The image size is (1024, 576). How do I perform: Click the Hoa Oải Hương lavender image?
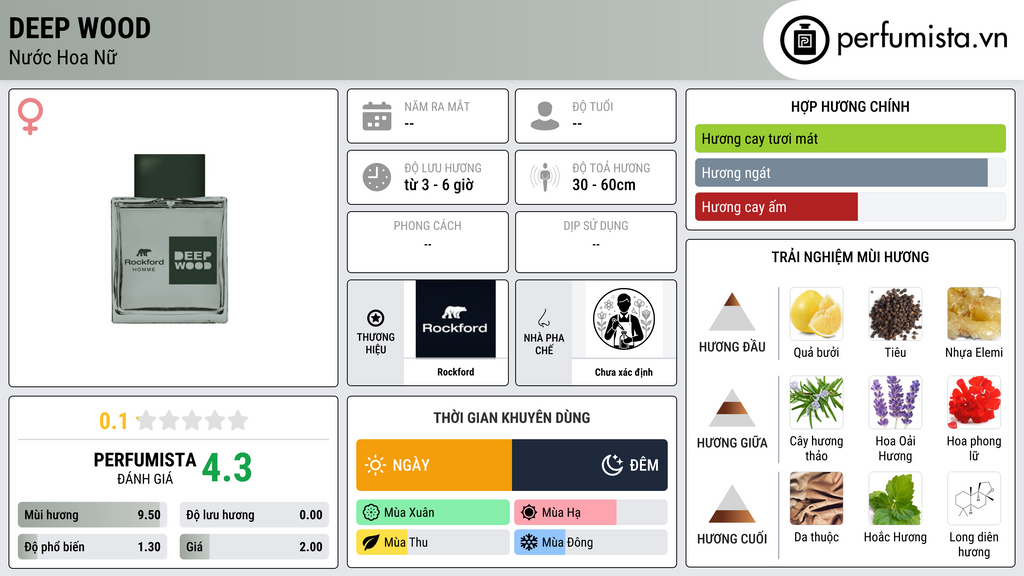tap(895, 402)
